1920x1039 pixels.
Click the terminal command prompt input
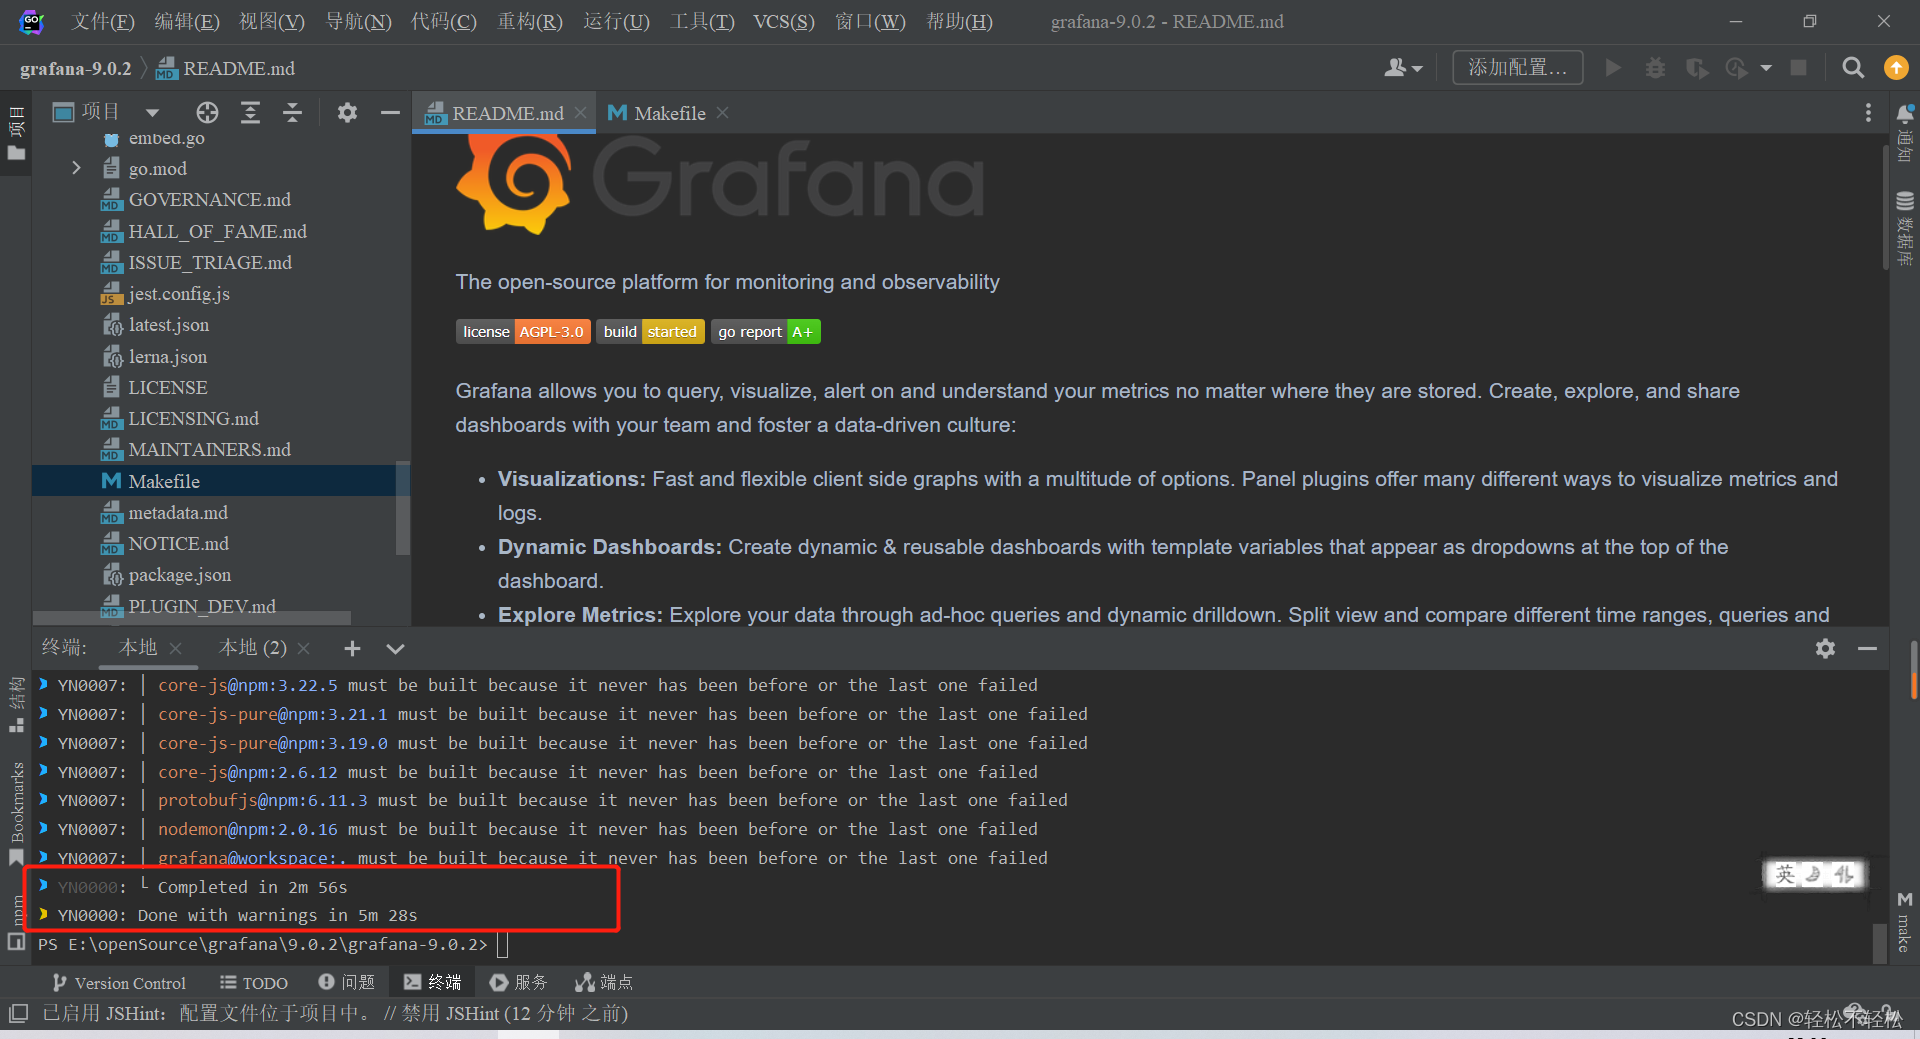click(503, 944)
